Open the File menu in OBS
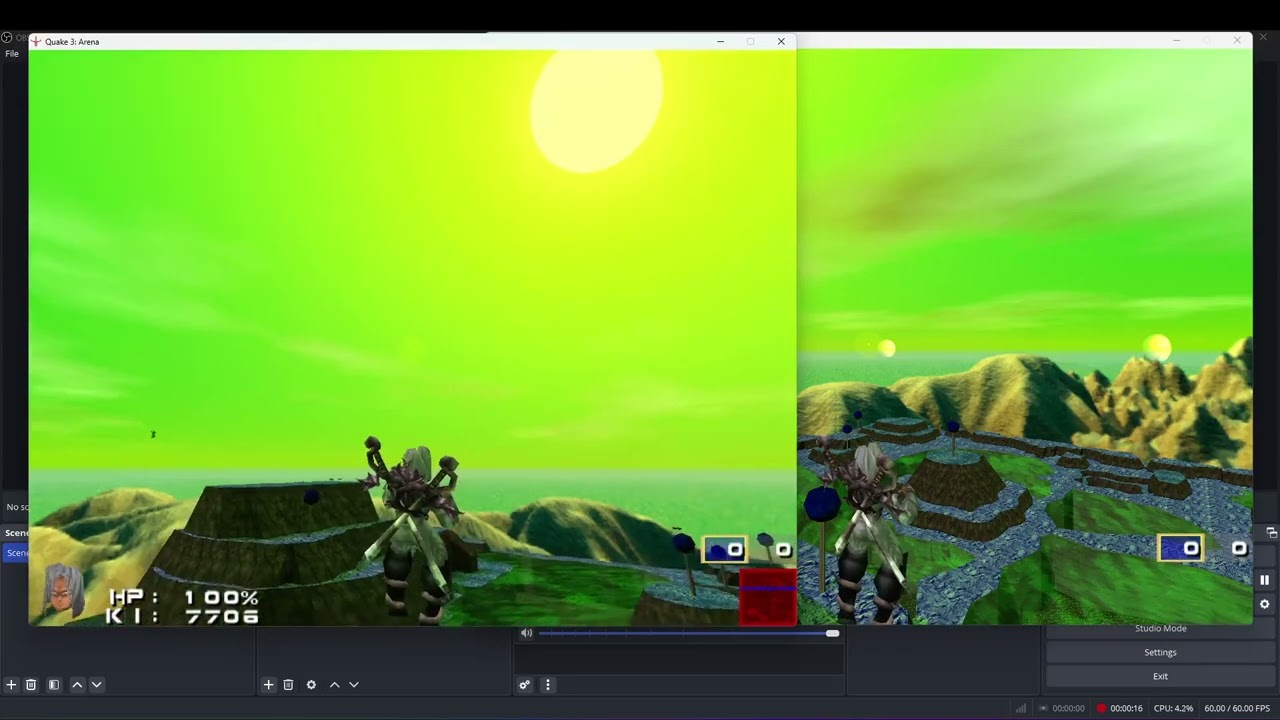1280x720 pixels. click(x=12, y=54)
